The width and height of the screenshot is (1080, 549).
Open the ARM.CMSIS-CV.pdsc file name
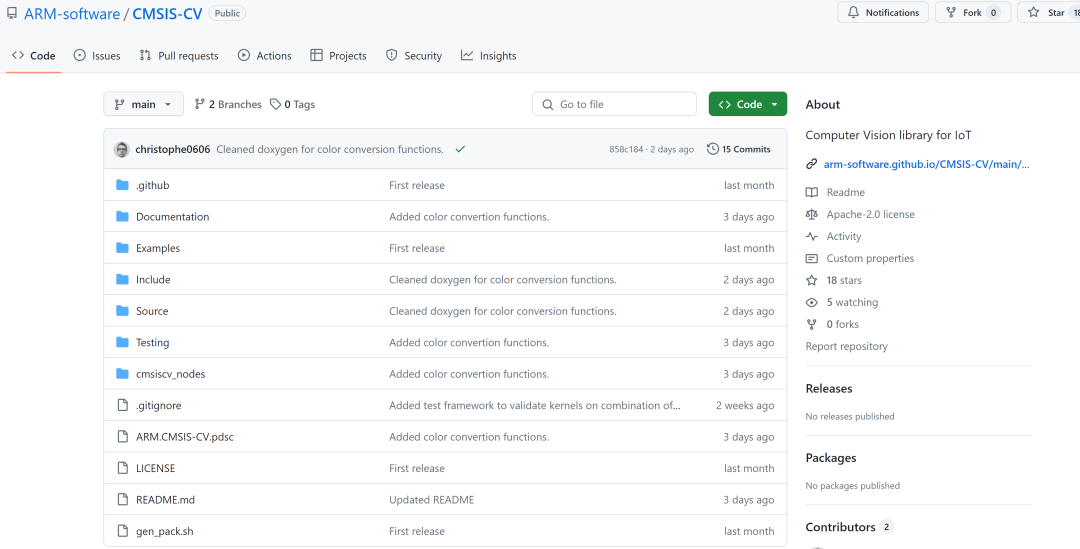coord(185,437)
